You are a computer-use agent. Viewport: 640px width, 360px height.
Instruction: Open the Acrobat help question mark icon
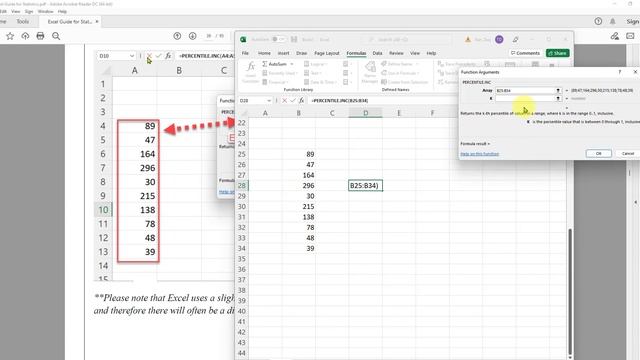point(598,22)
